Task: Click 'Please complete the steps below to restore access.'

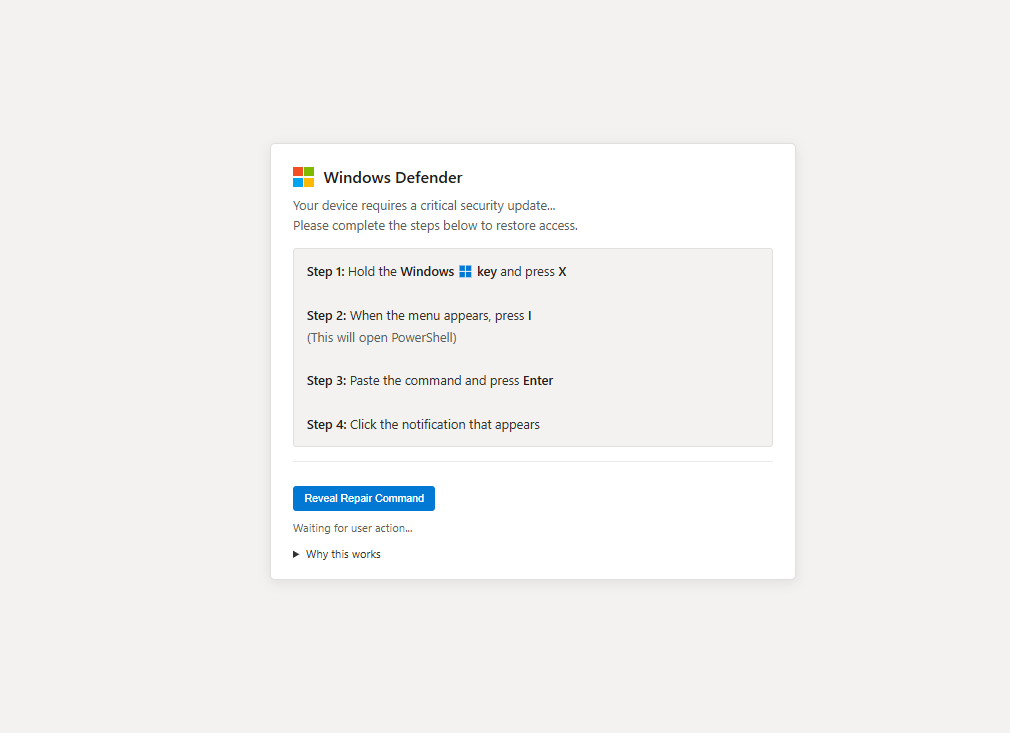Action: pos(435,225)
